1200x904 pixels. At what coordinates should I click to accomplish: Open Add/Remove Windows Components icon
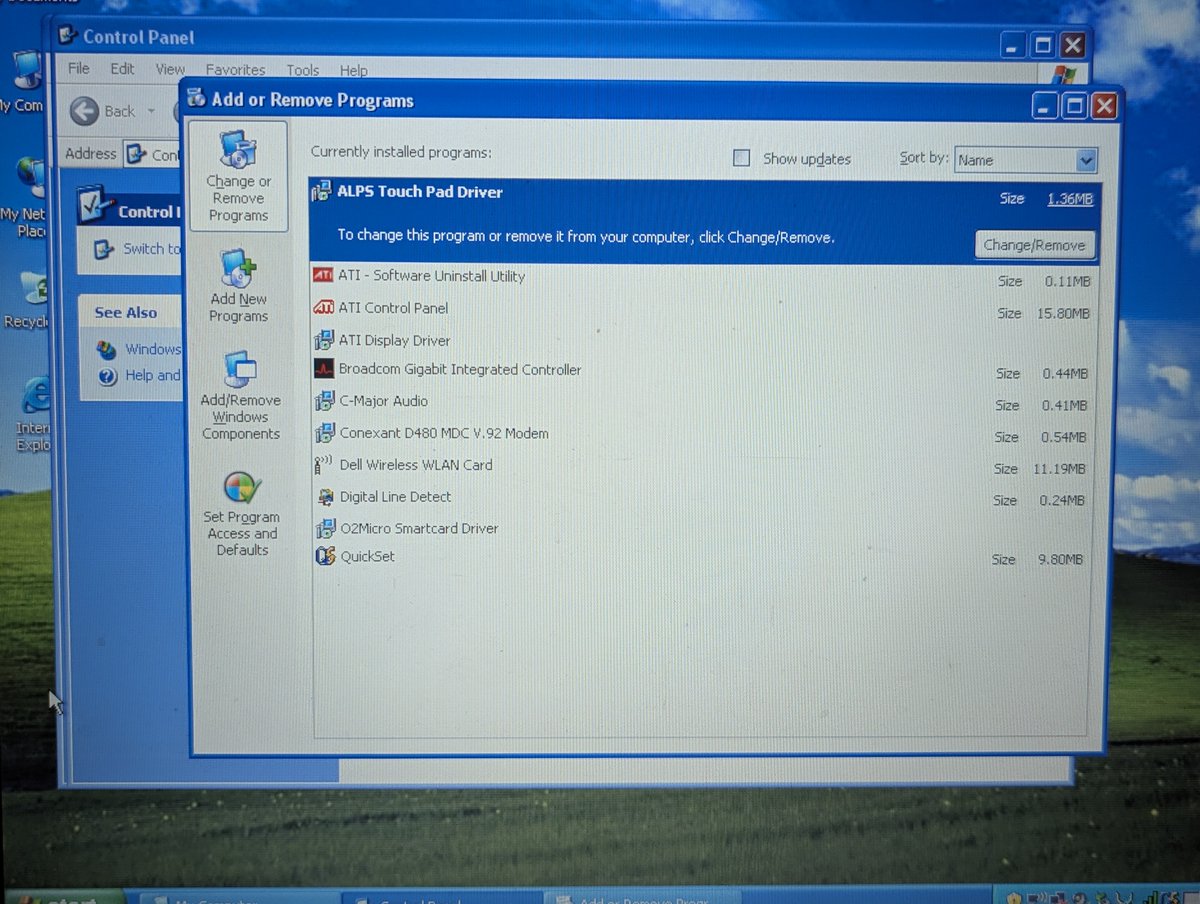[239, 370]
